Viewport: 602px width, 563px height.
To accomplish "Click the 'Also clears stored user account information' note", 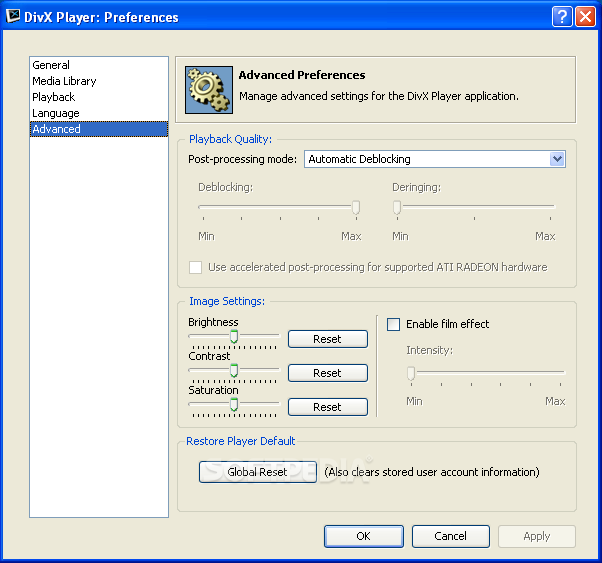I will (432, 472).
